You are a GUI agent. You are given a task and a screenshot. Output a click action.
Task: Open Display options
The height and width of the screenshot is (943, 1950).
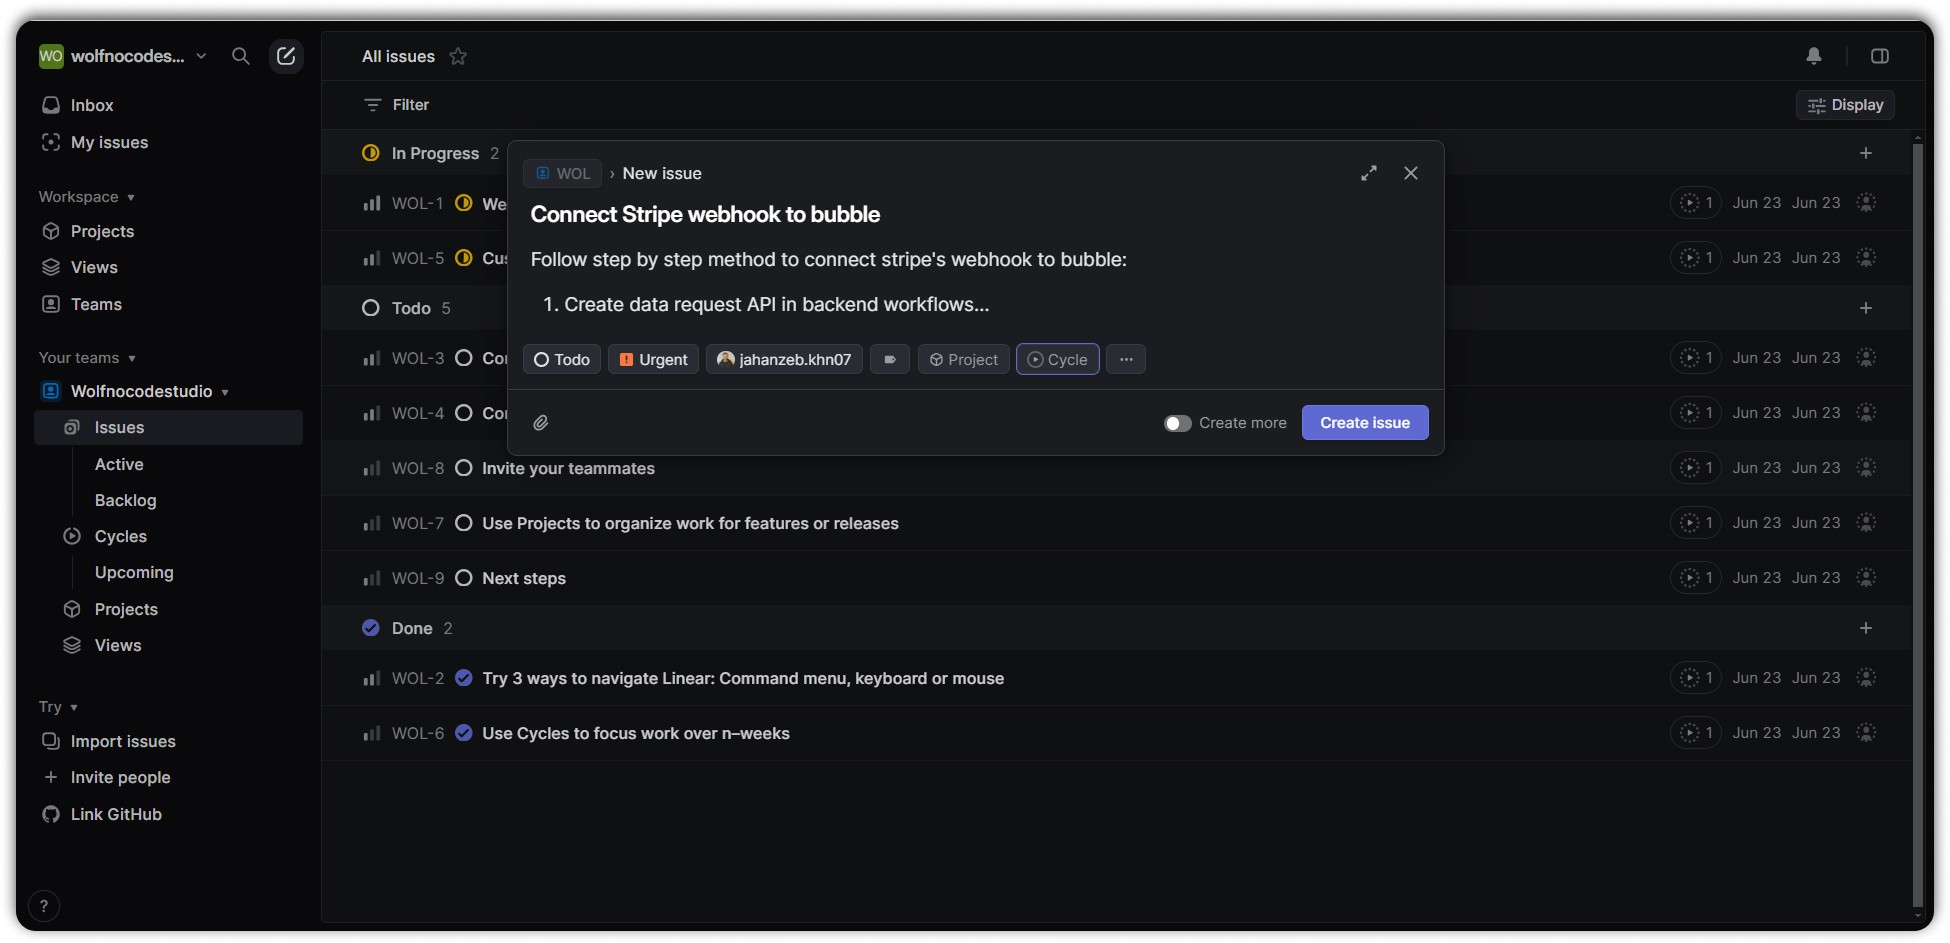pos(1845,105)
